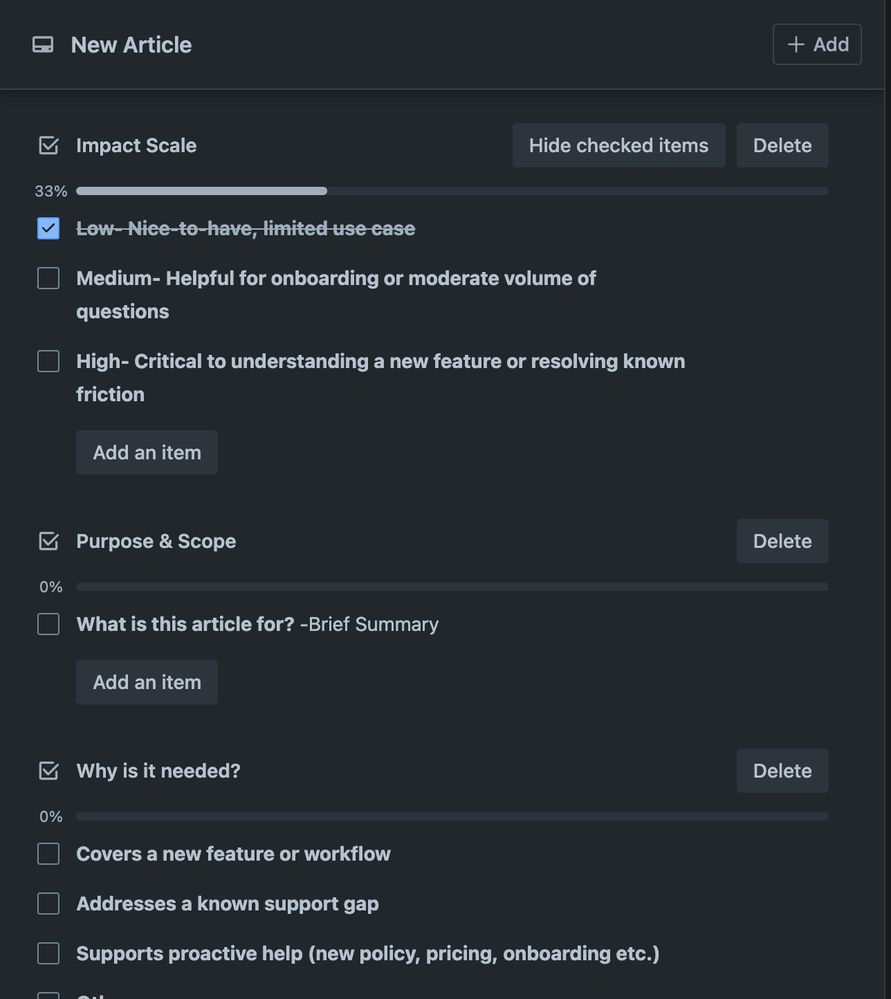Image resolution: width=891 pixels, height=999 pixels.
Task: Add an item to Purpose & Scope
Action: [x=147, y=682]
